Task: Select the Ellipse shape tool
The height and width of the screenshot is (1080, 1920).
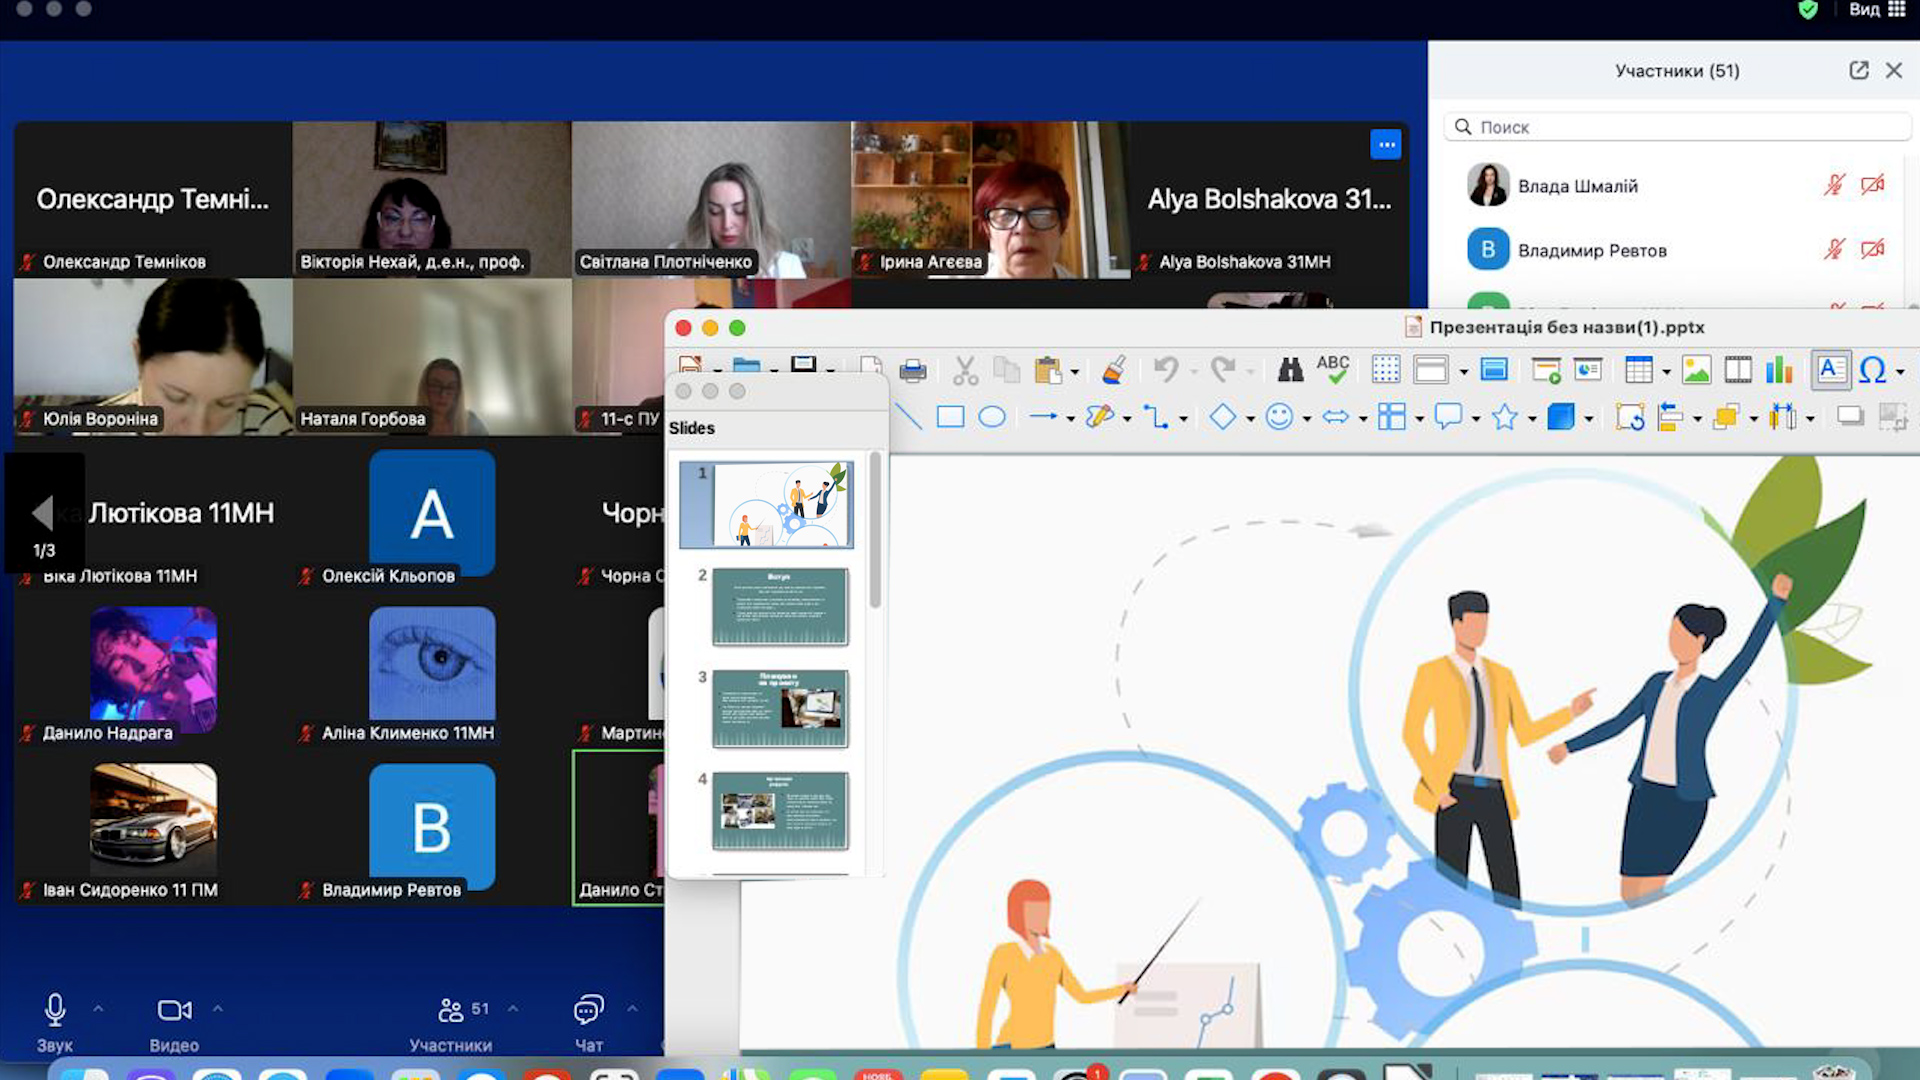Action: 991,417
